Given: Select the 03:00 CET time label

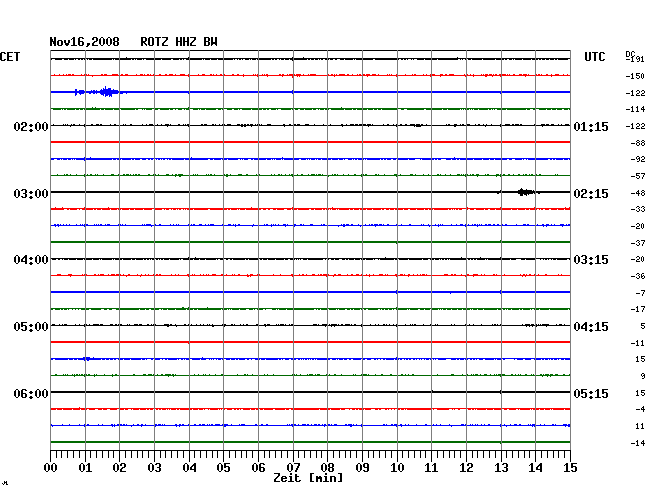Looking at the screenshot, I should (31, 194).
